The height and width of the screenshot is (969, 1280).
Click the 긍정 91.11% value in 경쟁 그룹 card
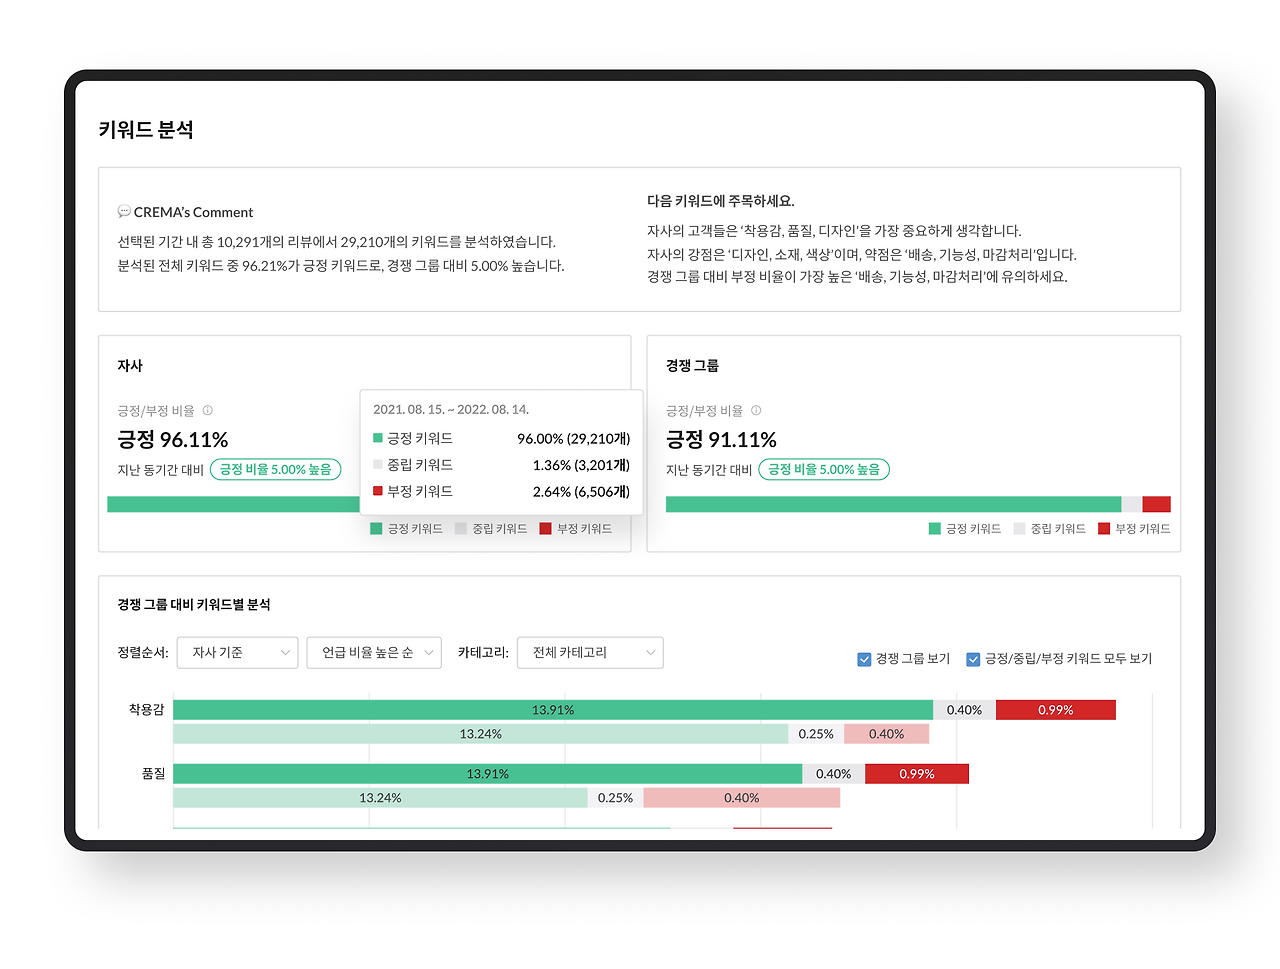(x=721, y=440)
